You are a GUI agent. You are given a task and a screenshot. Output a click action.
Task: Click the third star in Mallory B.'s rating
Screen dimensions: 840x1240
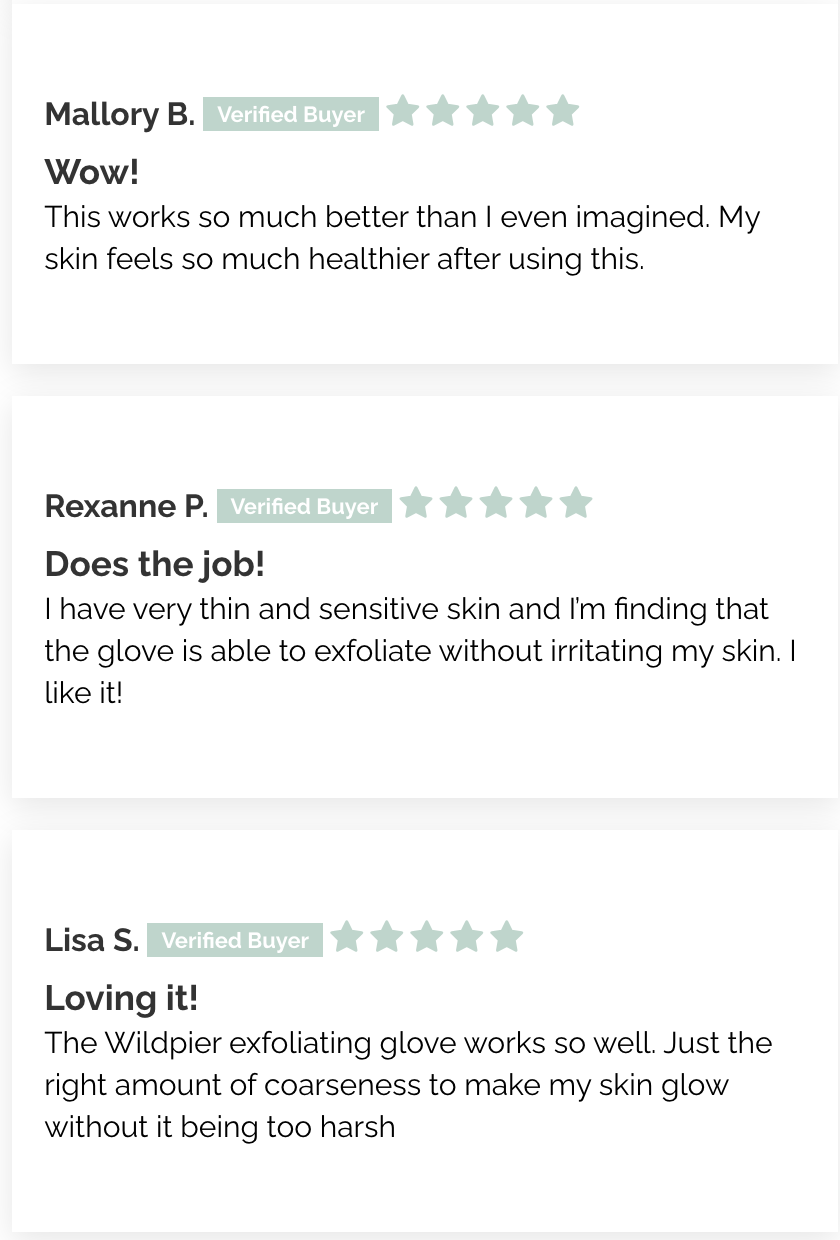[483, 111]
